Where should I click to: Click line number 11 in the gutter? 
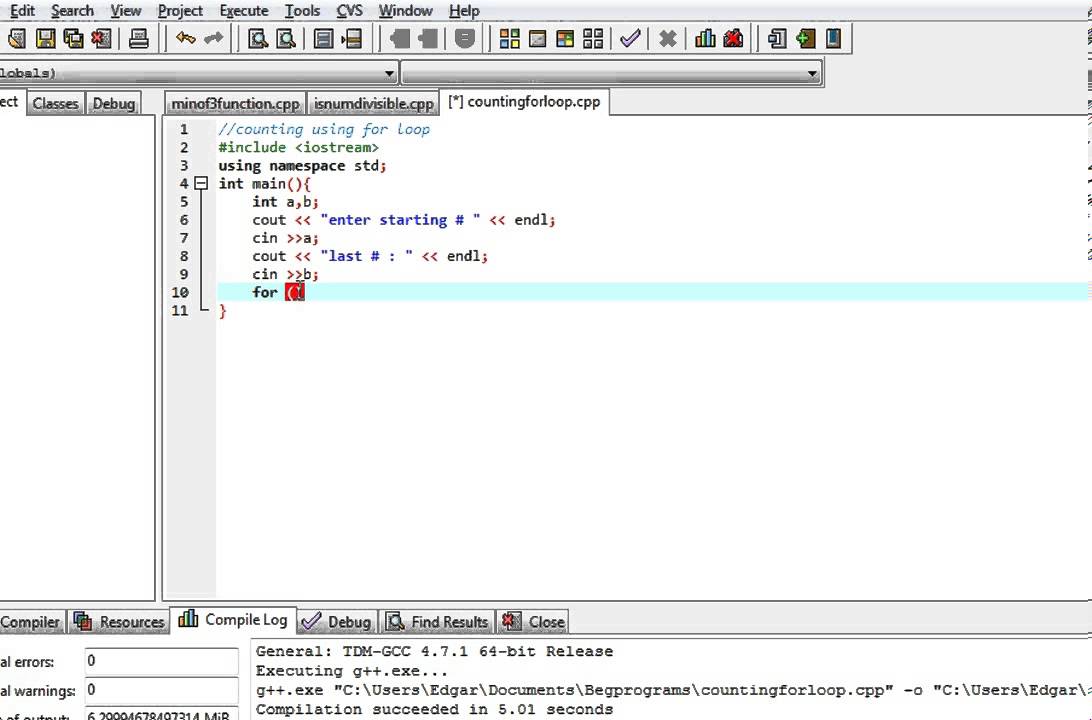[x=180, y=311]
